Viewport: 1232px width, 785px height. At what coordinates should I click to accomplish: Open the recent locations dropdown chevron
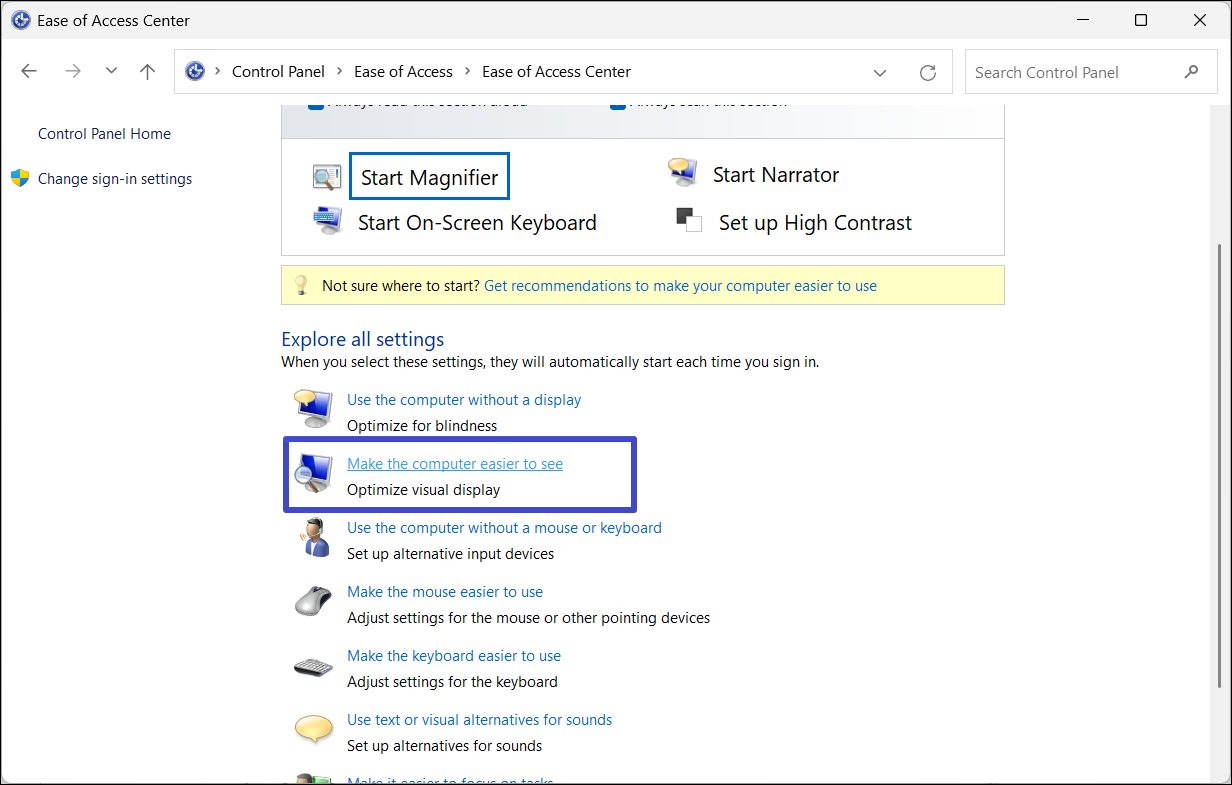click(x=111, y=72)
